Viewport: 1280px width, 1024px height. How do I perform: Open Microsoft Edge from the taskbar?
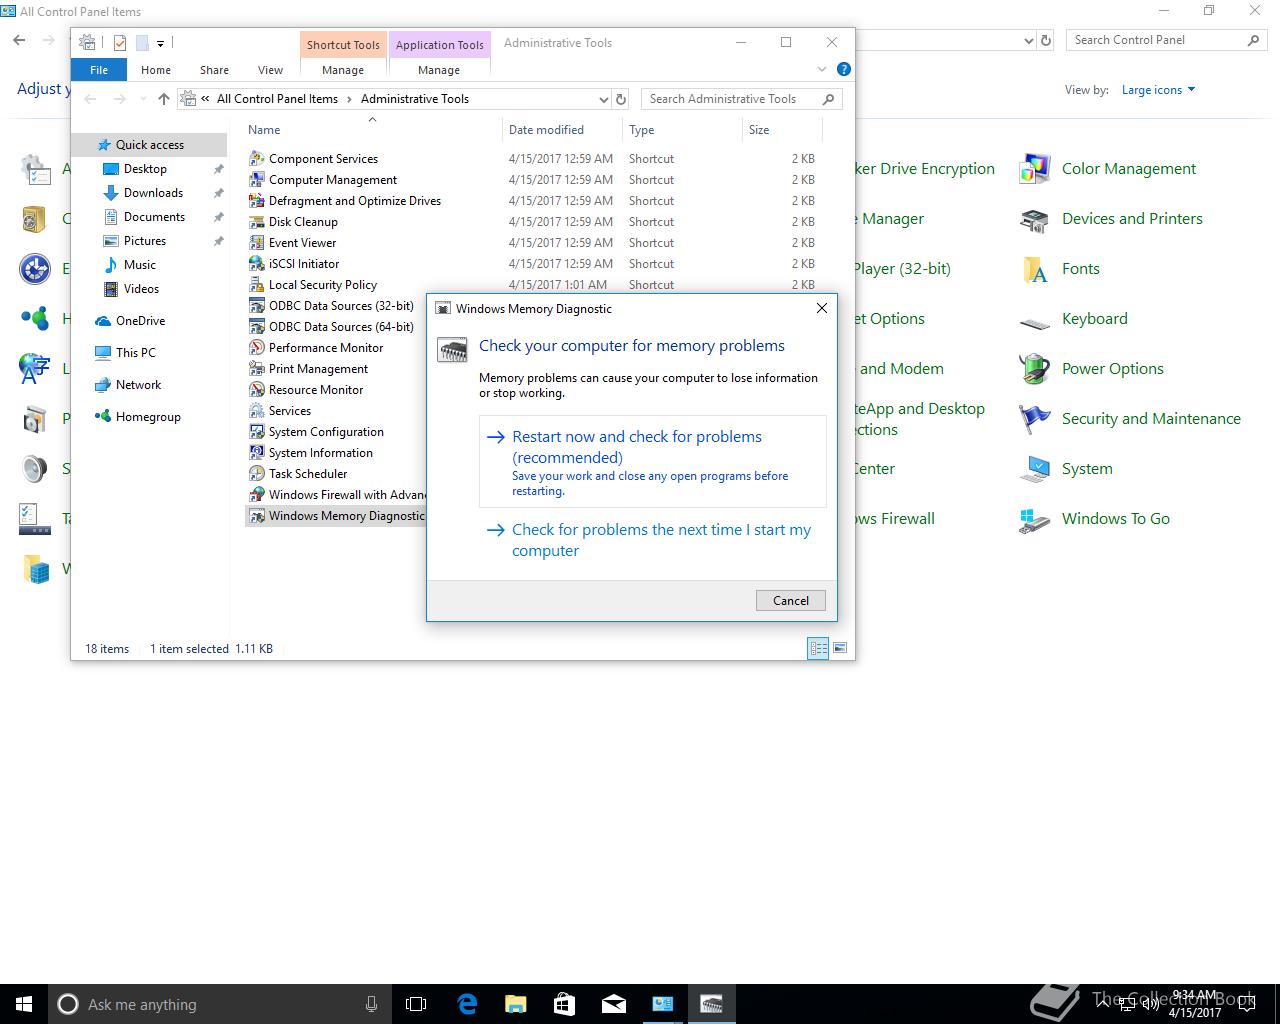(x=467, y=1004)
